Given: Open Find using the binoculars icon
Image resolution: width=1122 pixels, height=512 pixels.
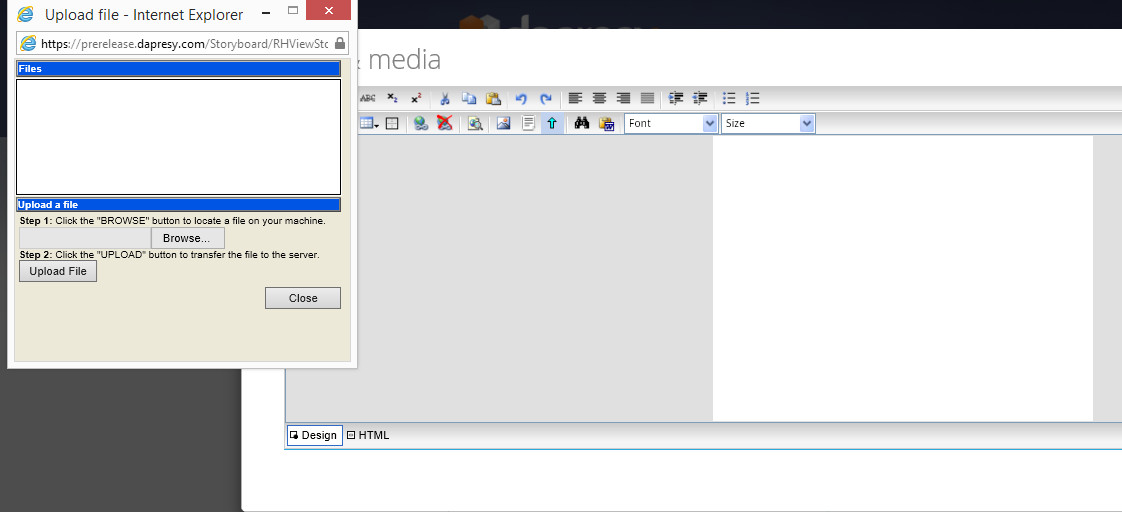Looking at the screenshot, I should 582,123.
